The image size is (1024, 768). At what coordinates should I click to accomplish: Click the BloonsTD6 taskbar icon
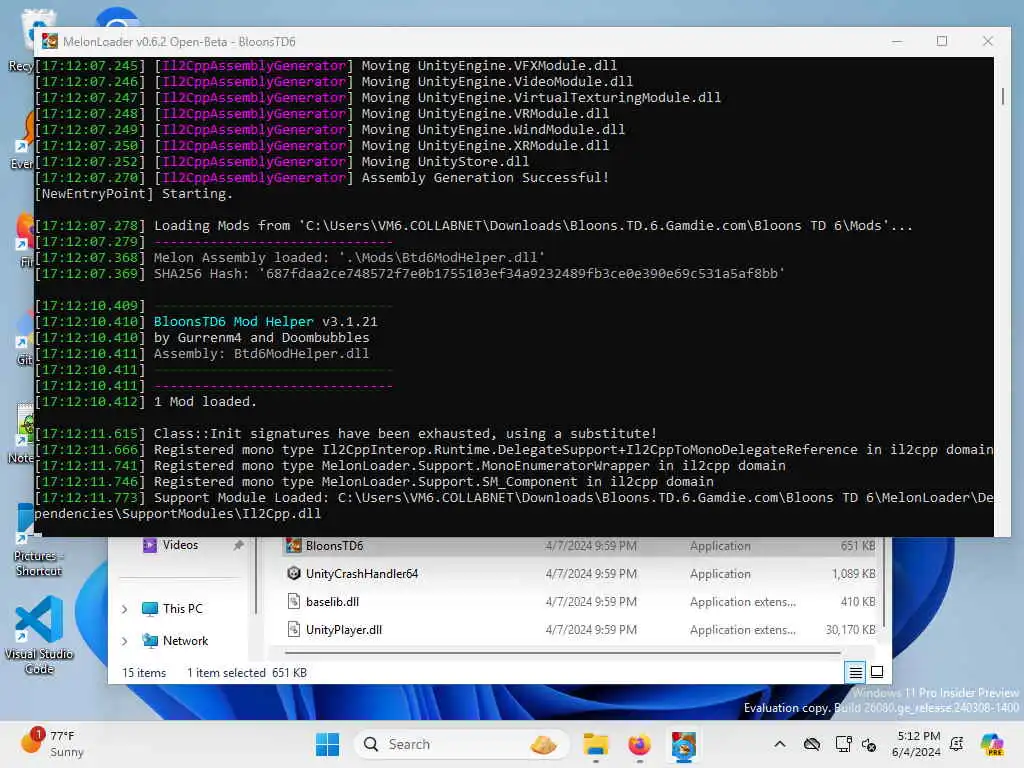point(683,744)
